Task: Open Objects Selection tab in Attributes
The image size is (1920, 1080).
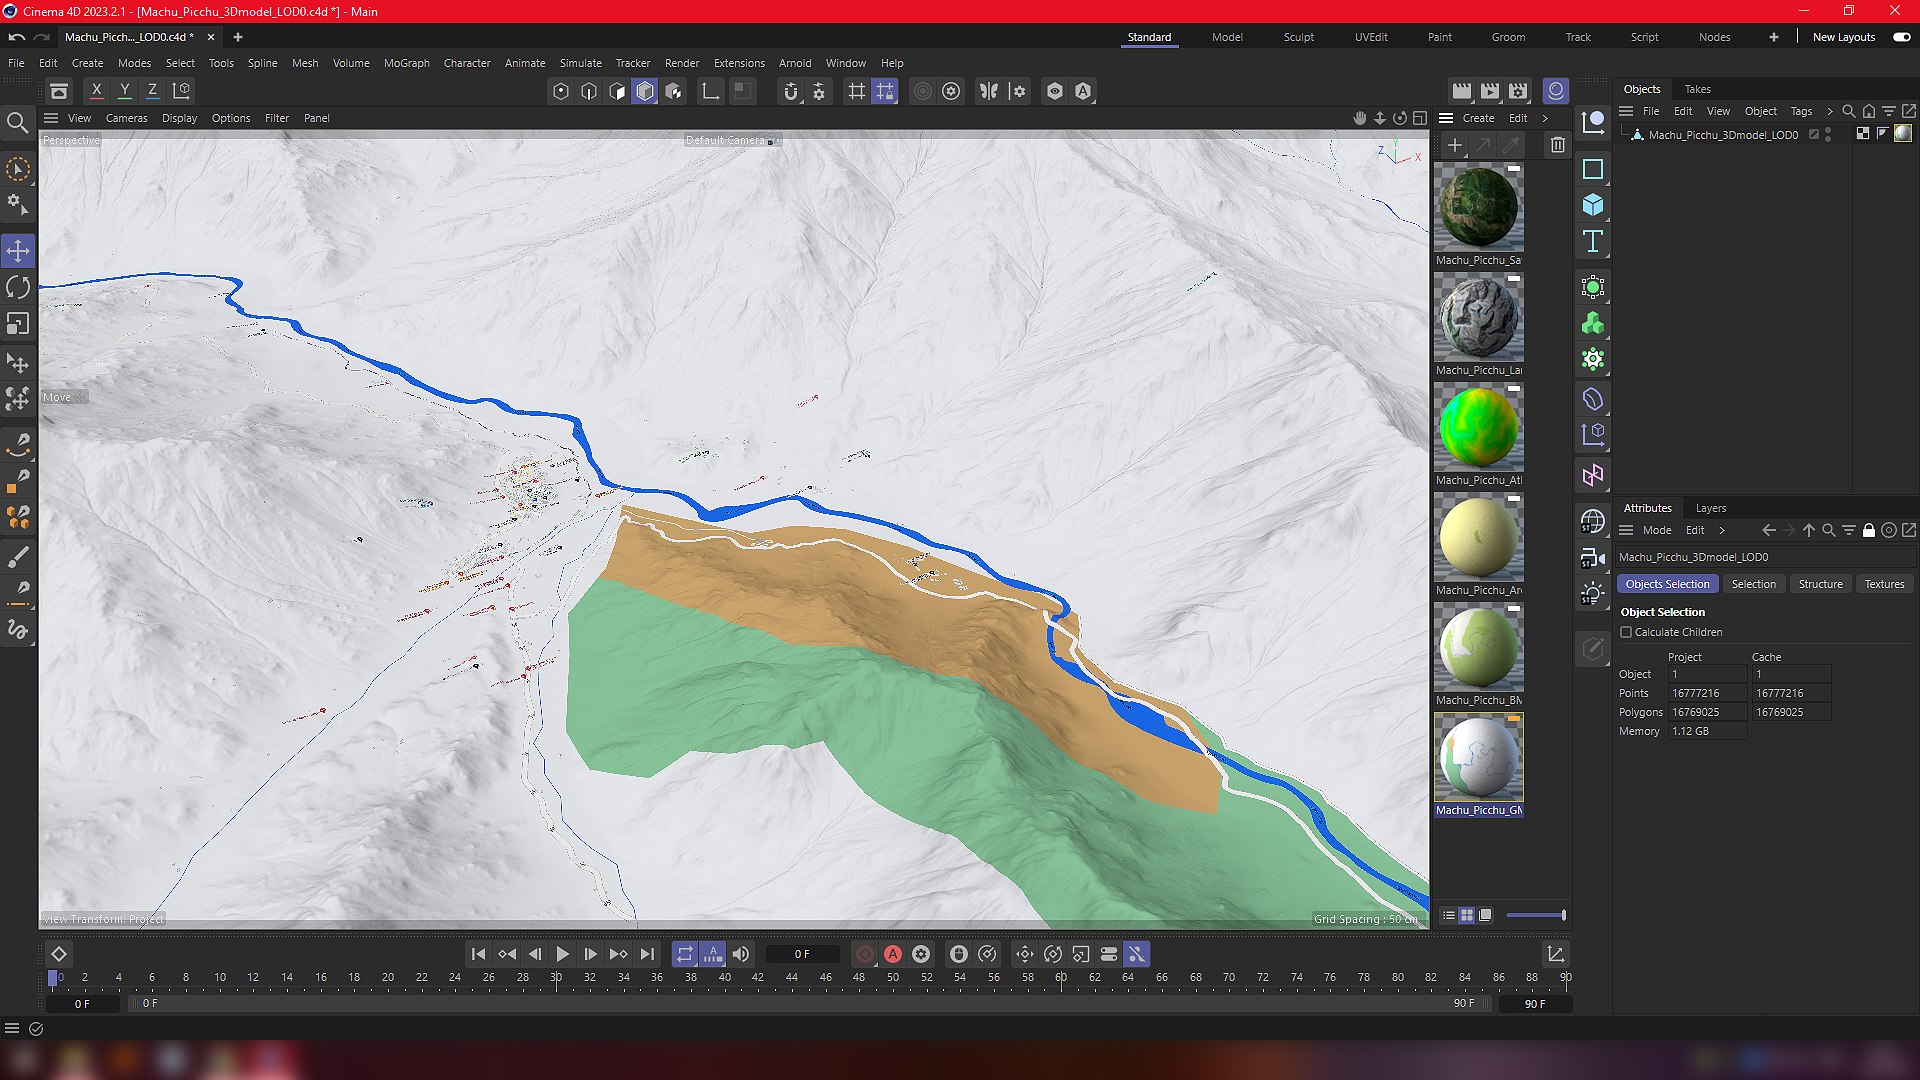Action: click(1667, 584)
